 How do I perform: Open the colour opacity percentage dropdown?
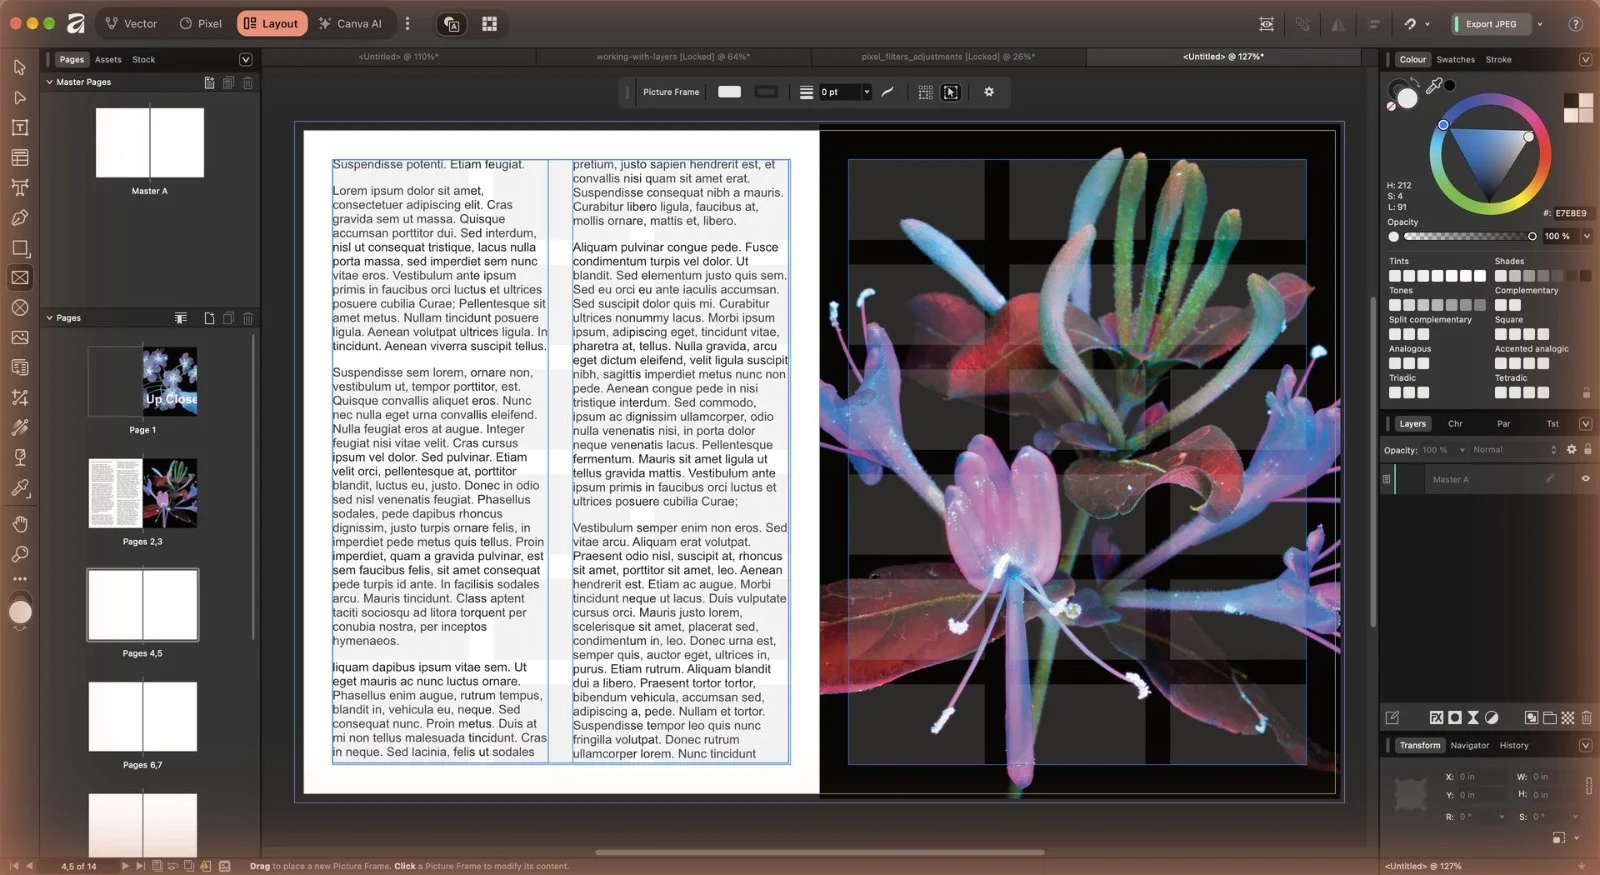[1586, 236]
